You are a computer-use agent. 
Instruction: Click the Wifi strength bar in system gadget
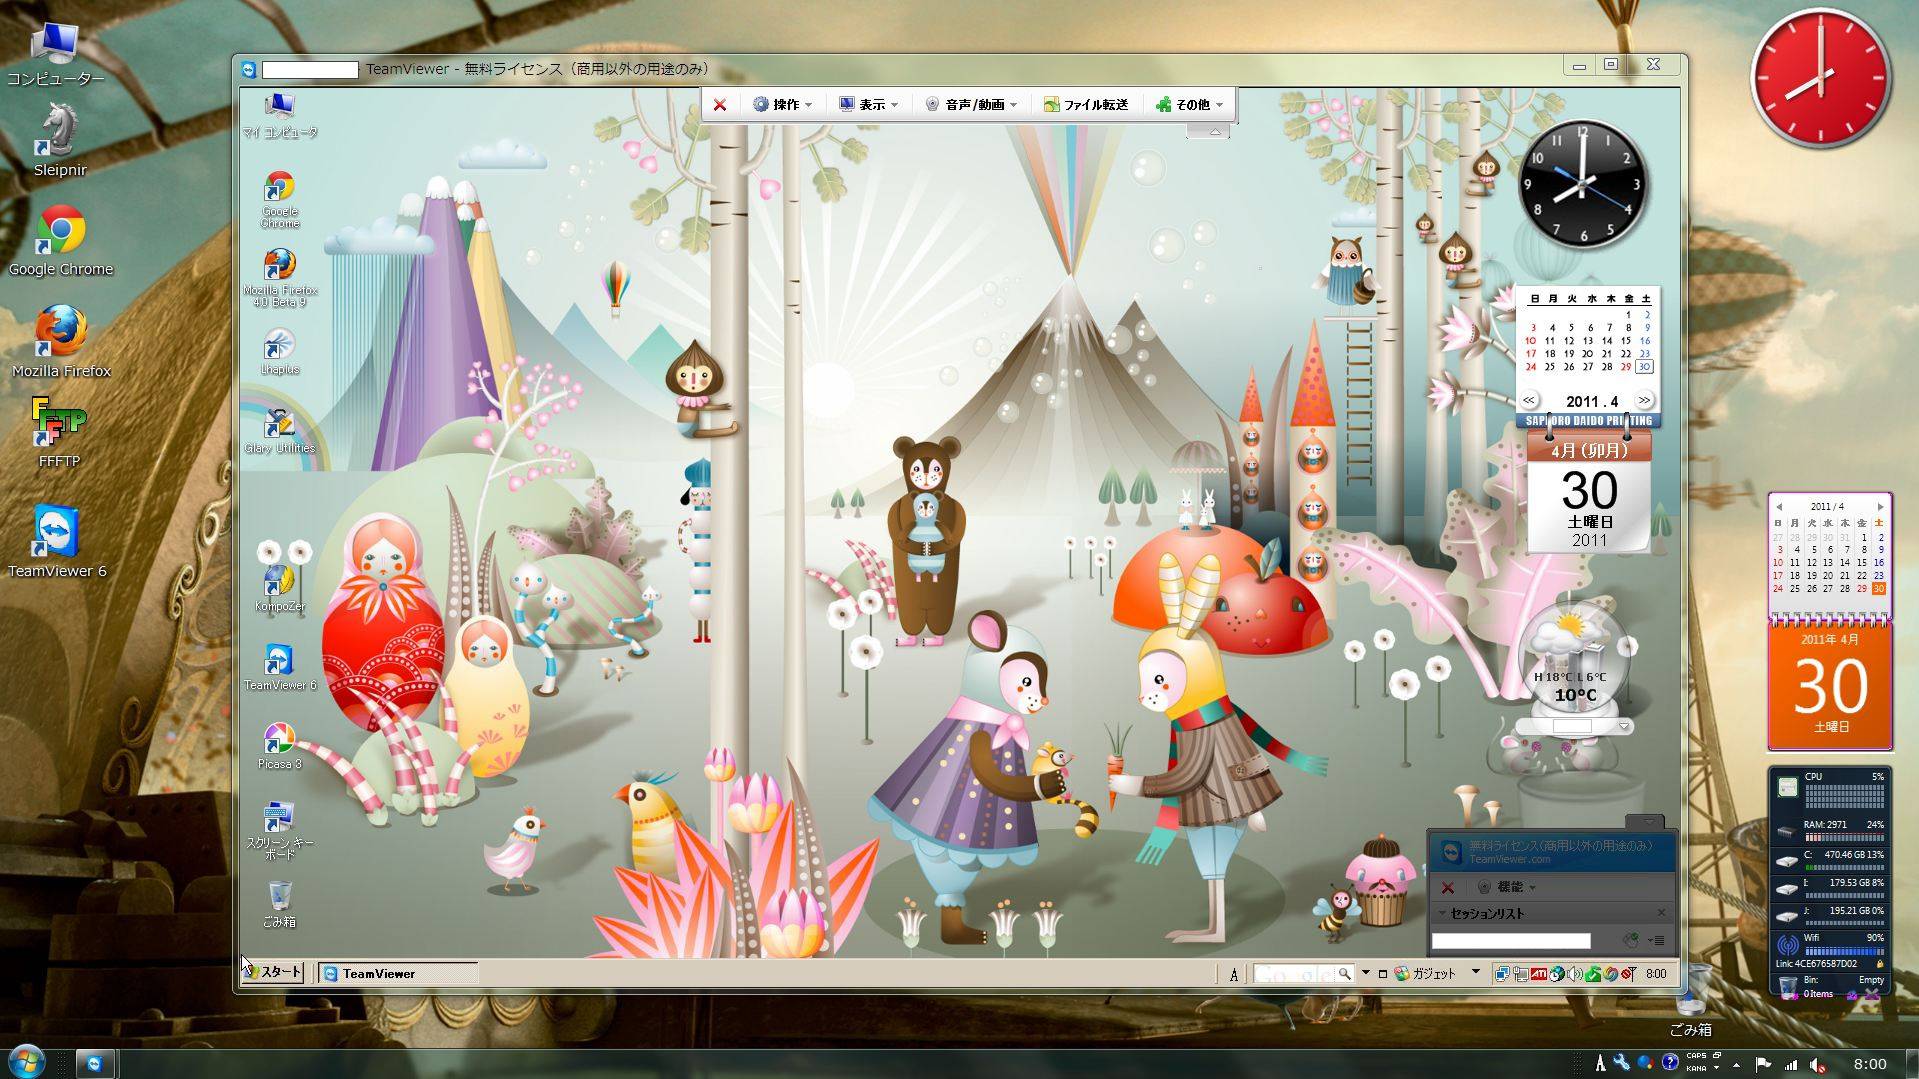click(x=1844, y=952)
